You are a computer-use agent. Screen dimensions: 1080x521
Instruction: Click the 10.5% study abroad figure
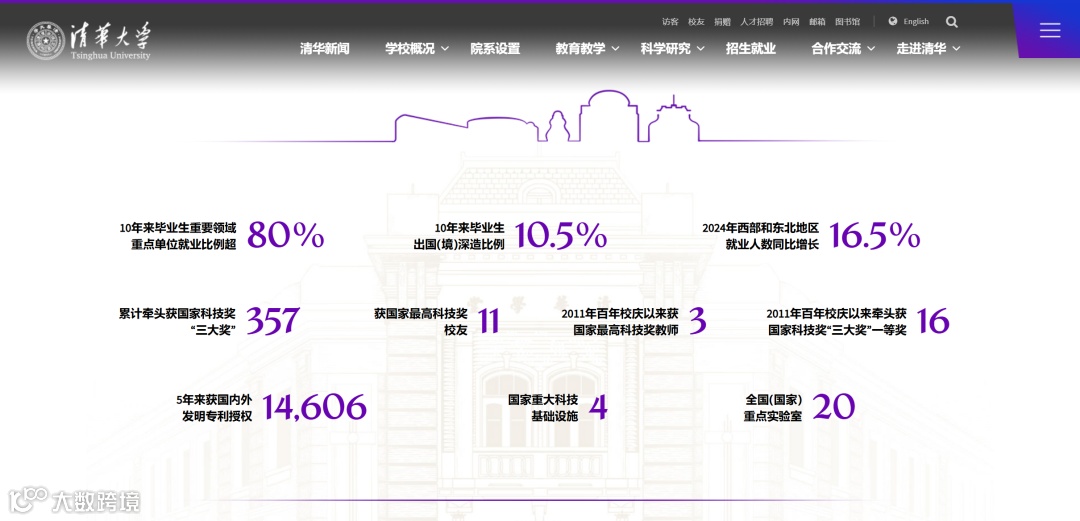click(561, 236)
